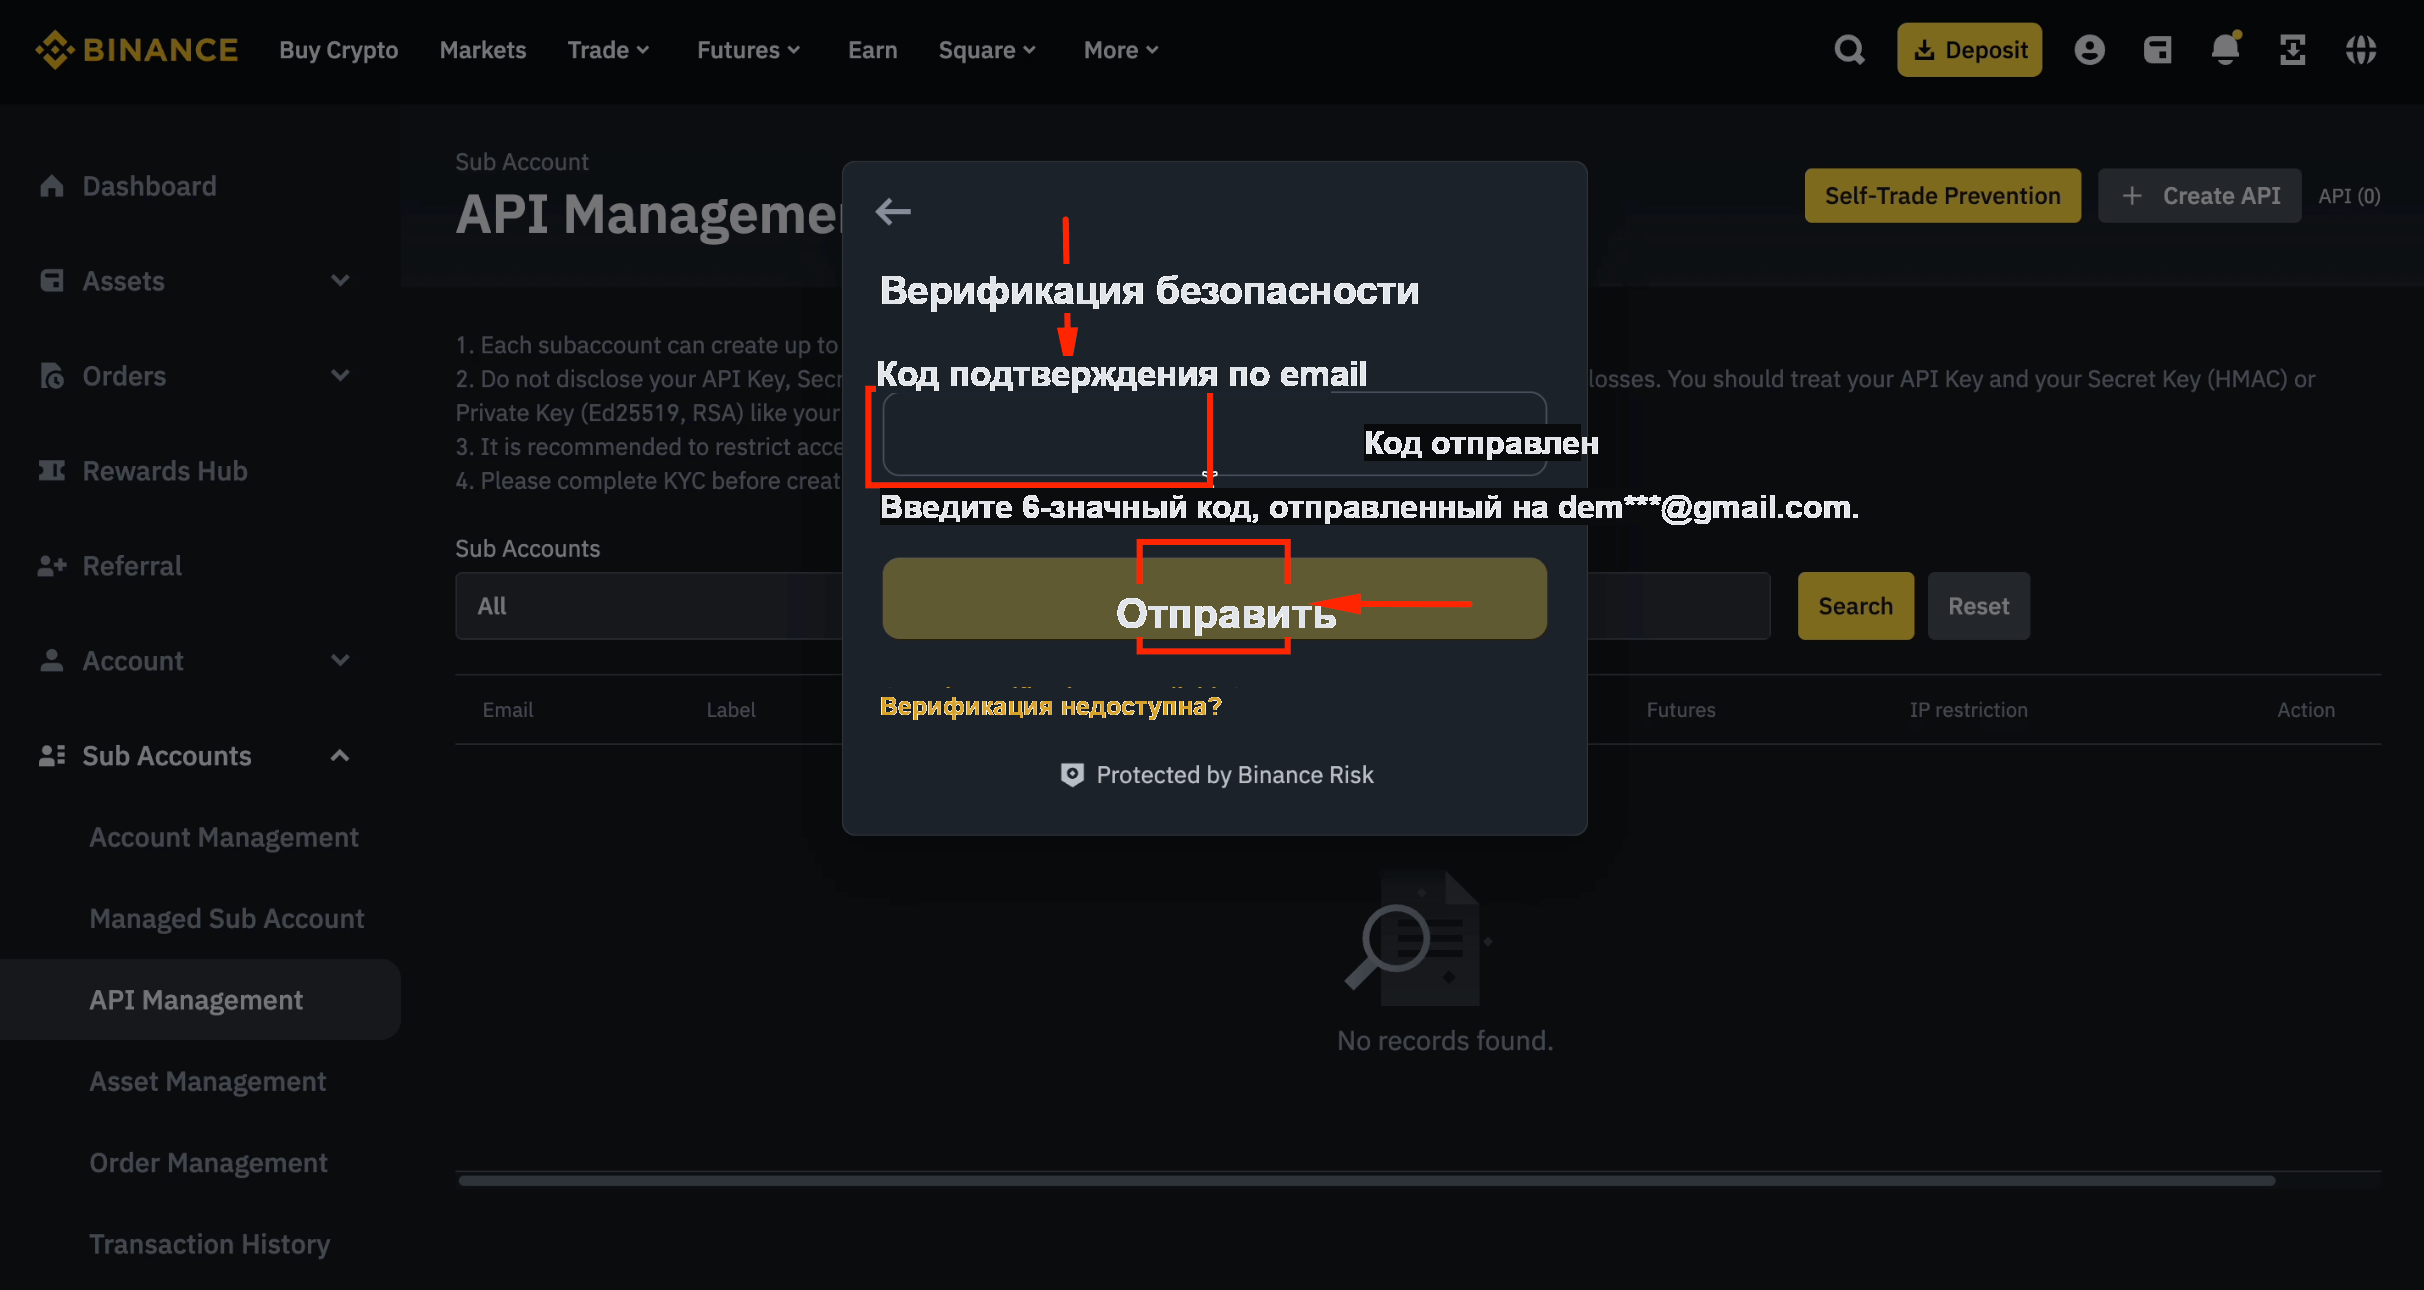The image size is (2424, 1290).
Task: Open the search magnifier icon
Action: pos(1850,50)
